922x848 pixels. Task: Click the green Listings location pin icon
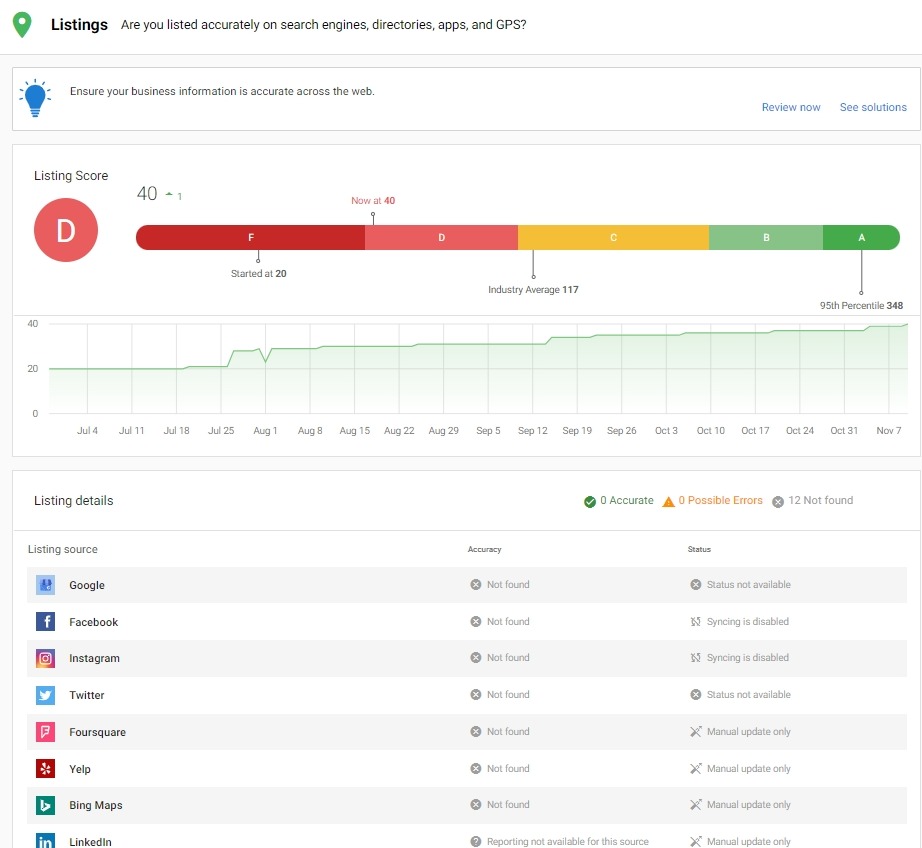(x=22, y=25)
